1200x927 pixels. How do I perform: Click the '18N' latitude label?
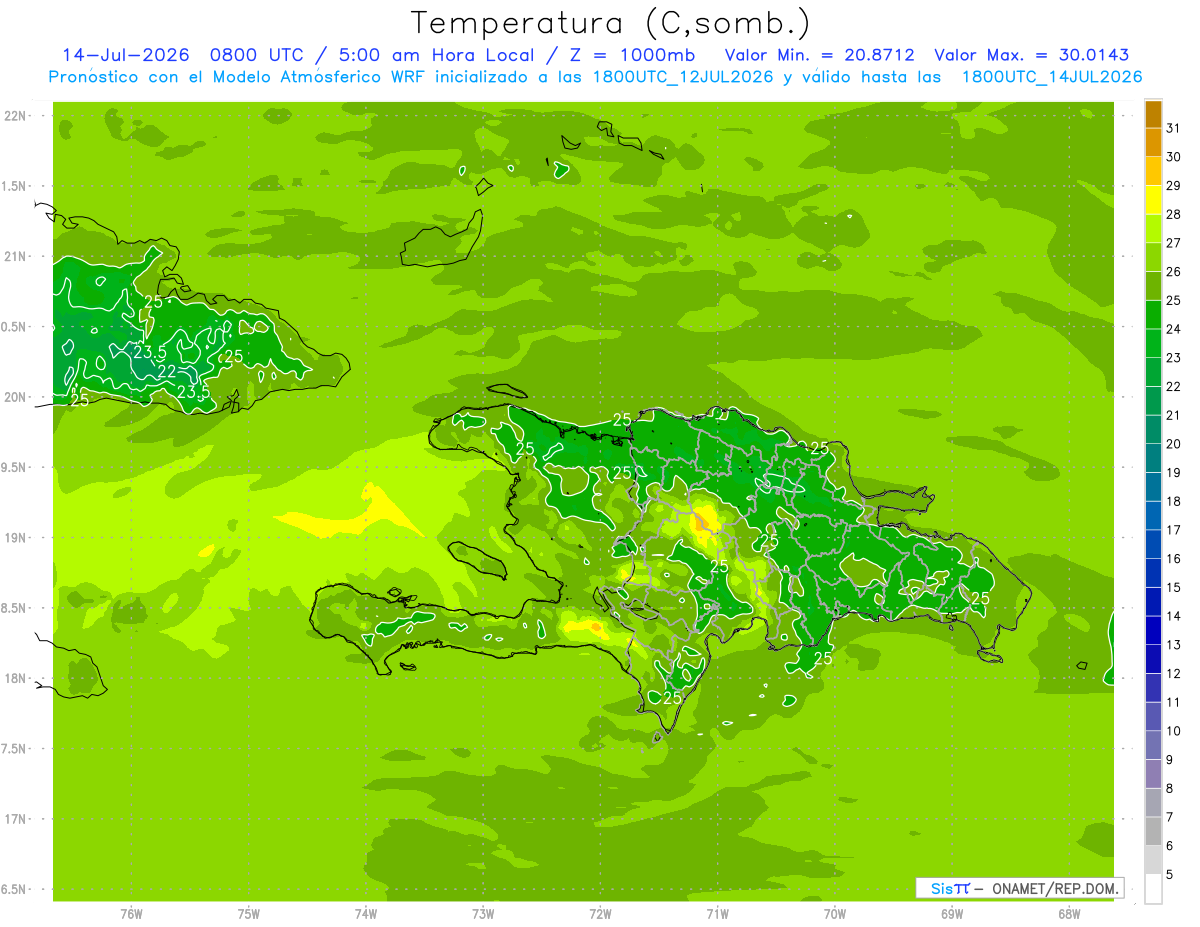[16, 678]
